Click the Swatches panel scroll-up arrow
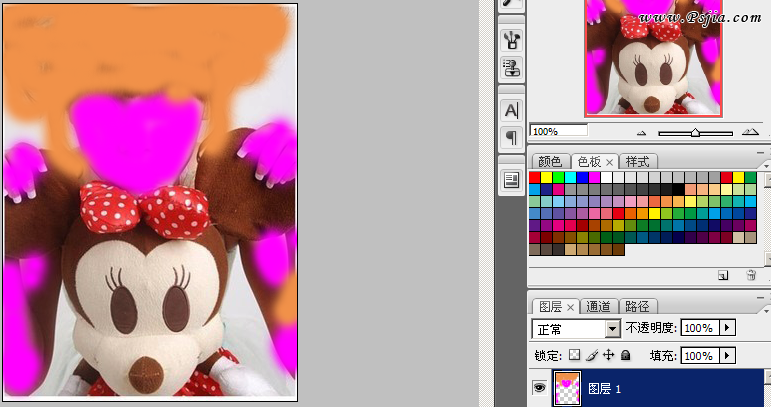This screenshot has width=771, height=407. [x=768, y=180]
